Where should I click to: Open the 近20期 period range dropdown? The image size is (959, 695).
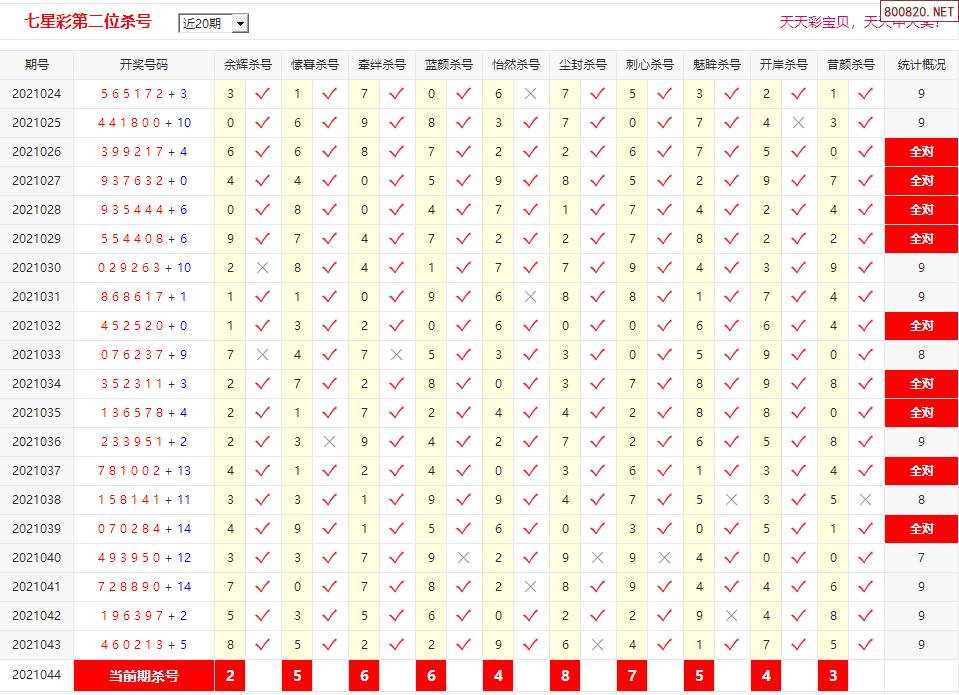tap(213, 23)
